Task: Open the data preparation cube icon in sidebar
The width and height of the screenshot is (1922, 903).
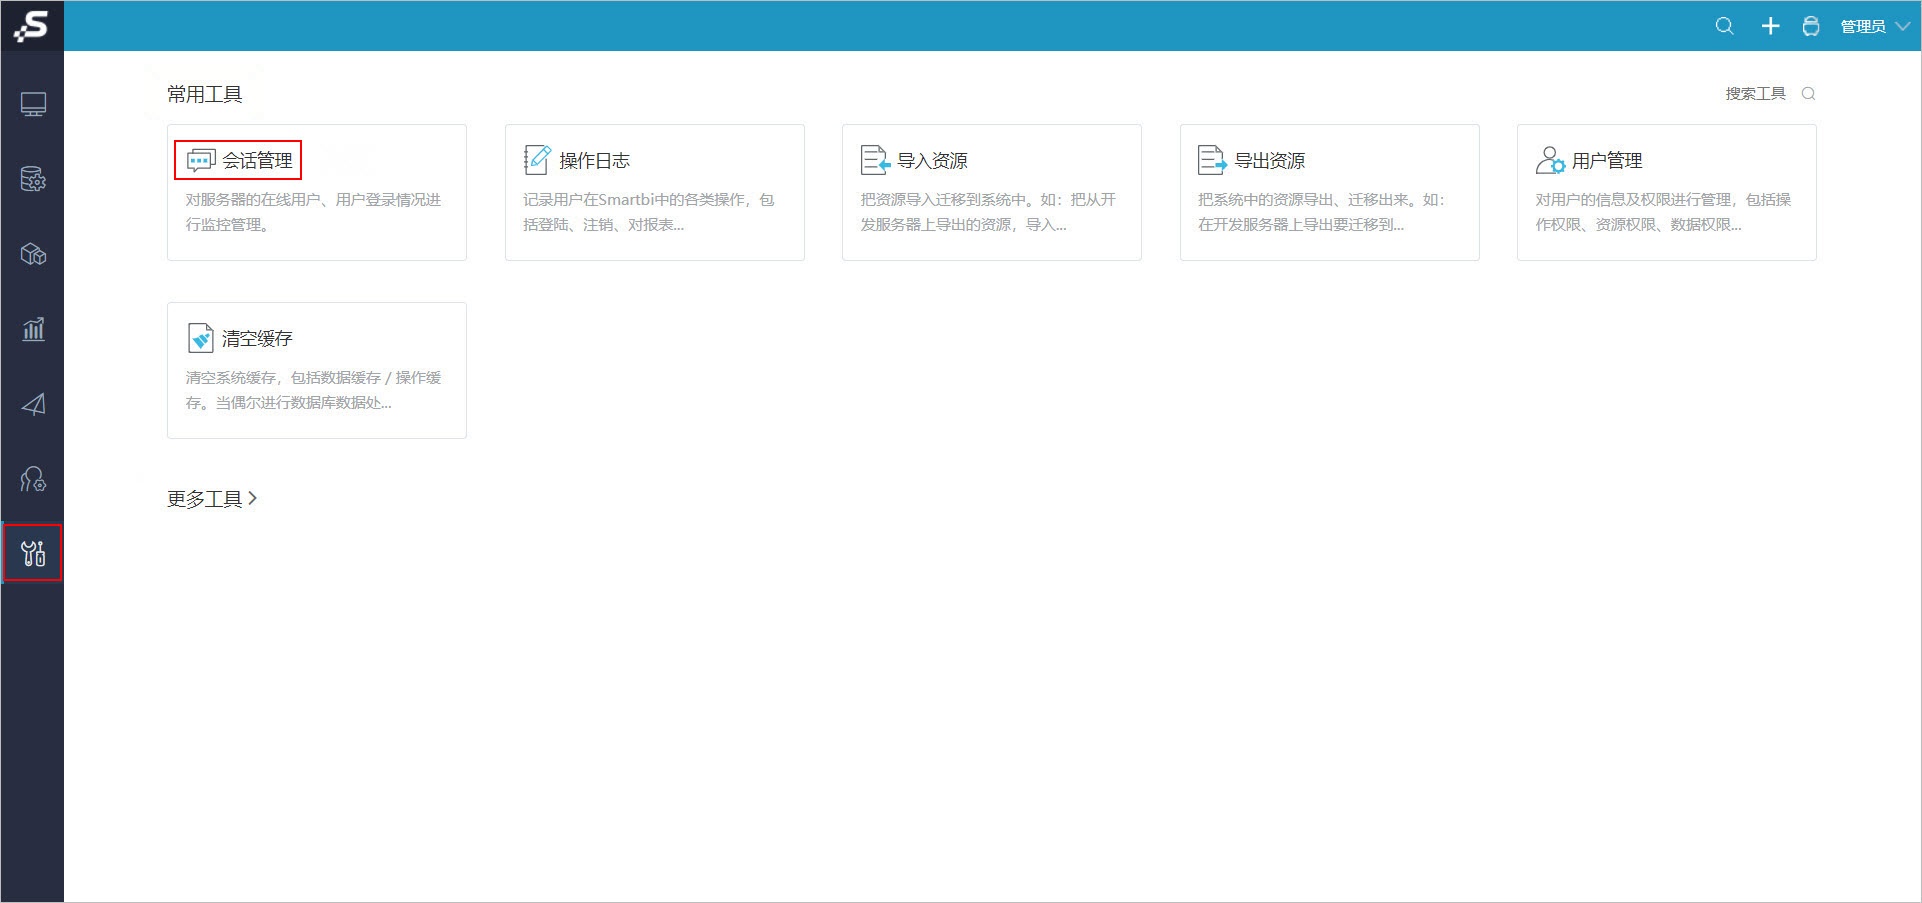Action: point(33,254)
